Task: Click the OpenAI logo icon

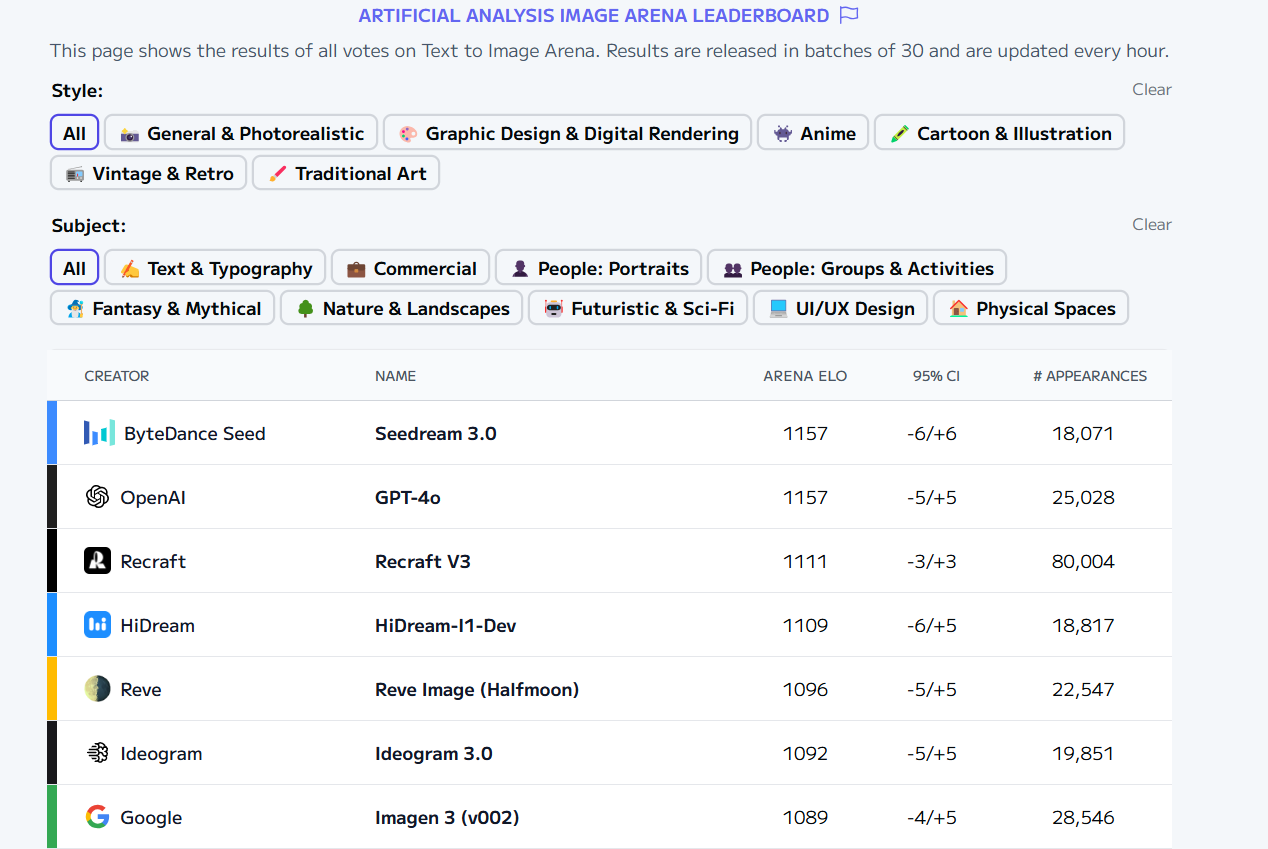Action: 97,497
